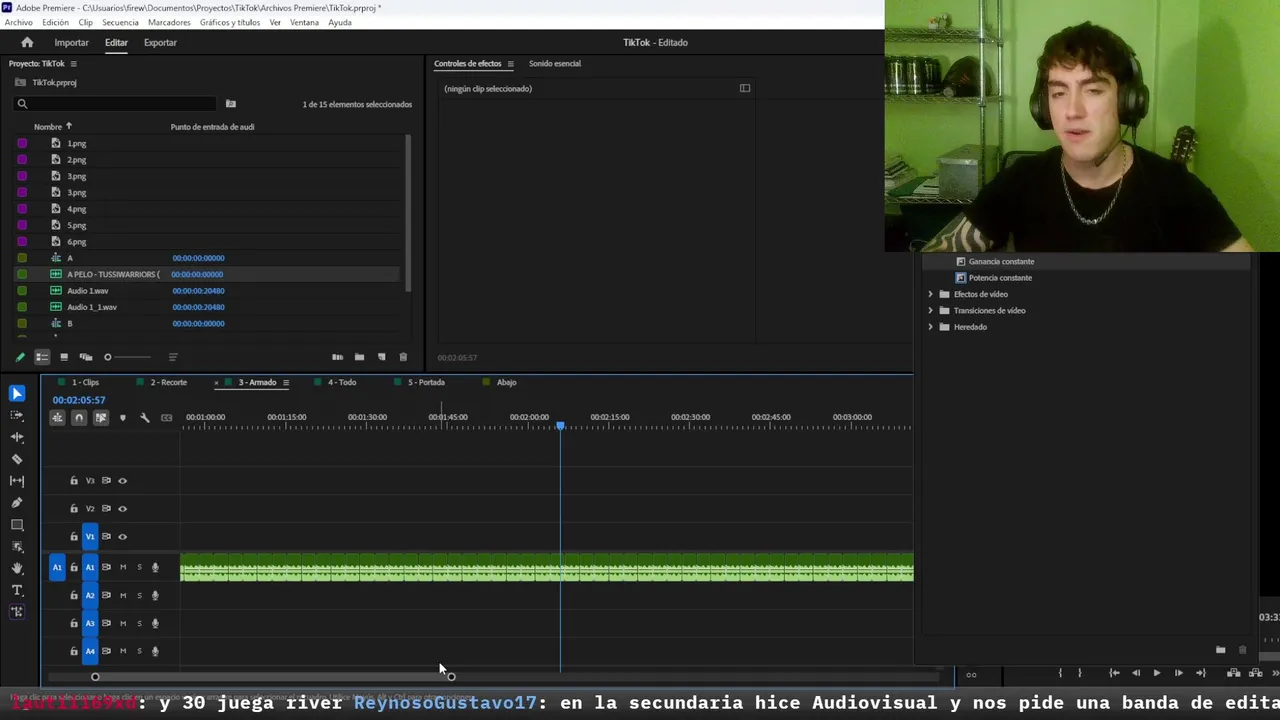1280x720 pixels.
Task: Select Audio 1.wav in project list
Action: (x=88, y=291)
